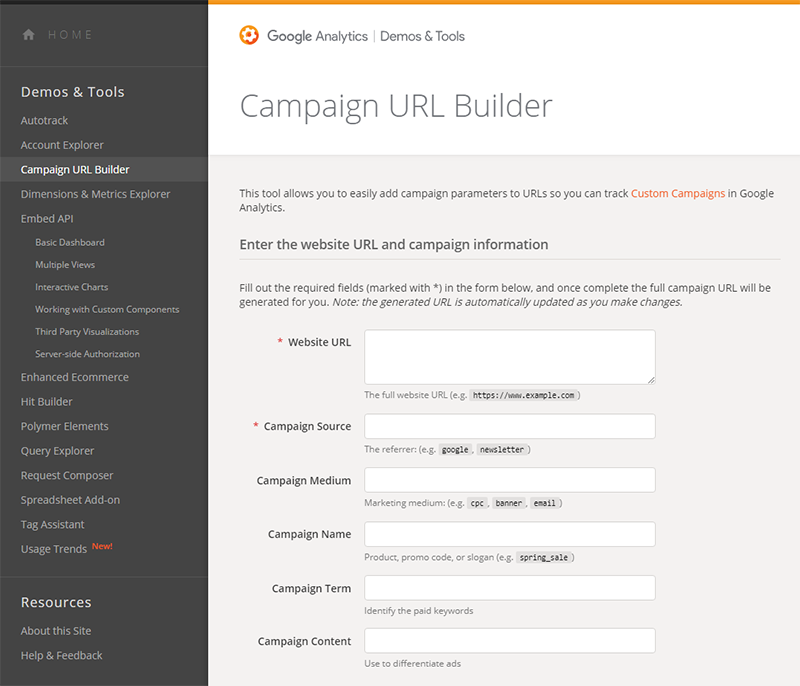Click the https://www.example.com example text
Screen dimensions: 800x686
pos(523,395)
